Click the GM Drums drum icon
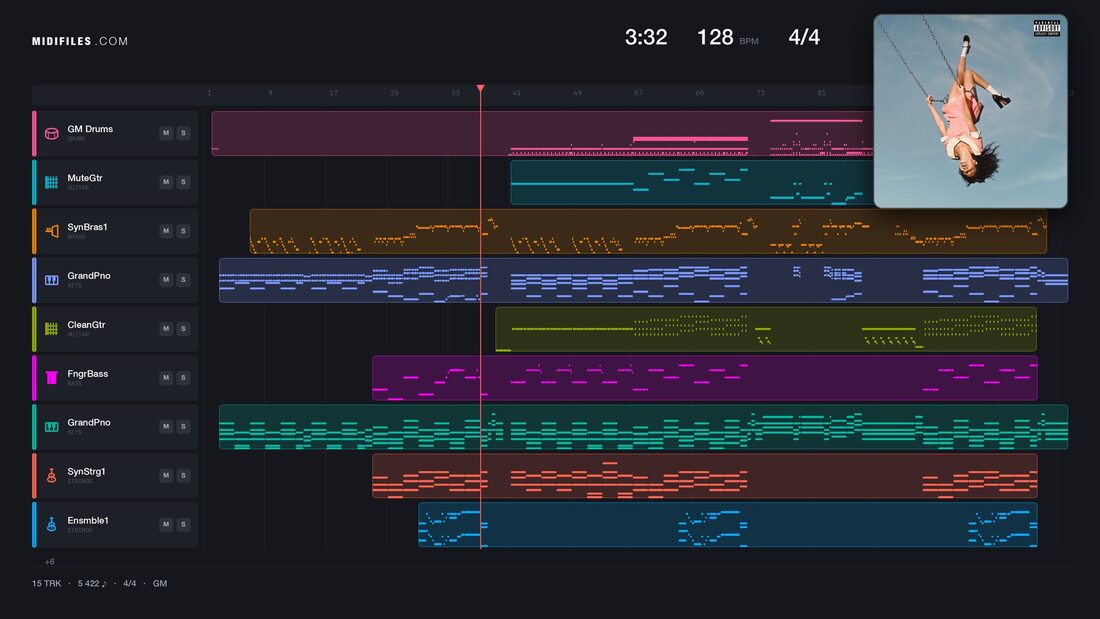 coord(51,133)
